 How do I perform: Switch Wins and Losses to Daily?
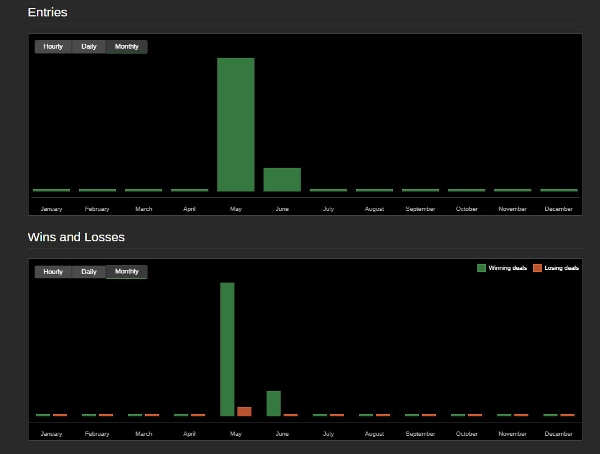pyautogui.click(x=89, y=272)
